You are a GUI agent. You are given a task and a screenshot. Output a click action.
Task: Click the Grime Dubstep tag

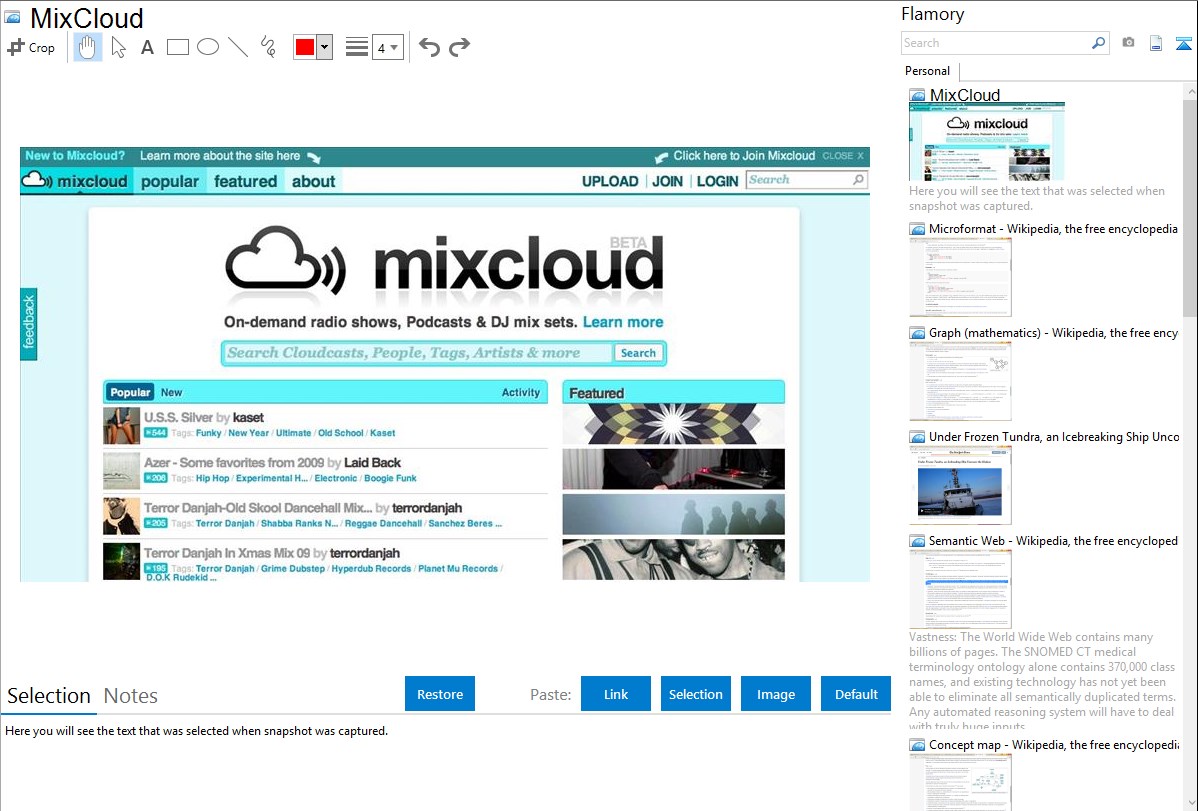tap(293, 569)
